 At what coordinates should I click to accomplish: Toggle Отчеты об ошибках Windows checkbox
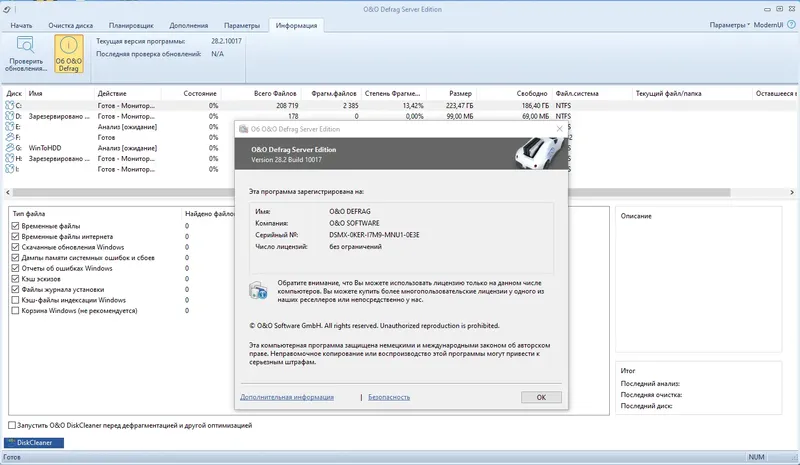pos(15,268)
